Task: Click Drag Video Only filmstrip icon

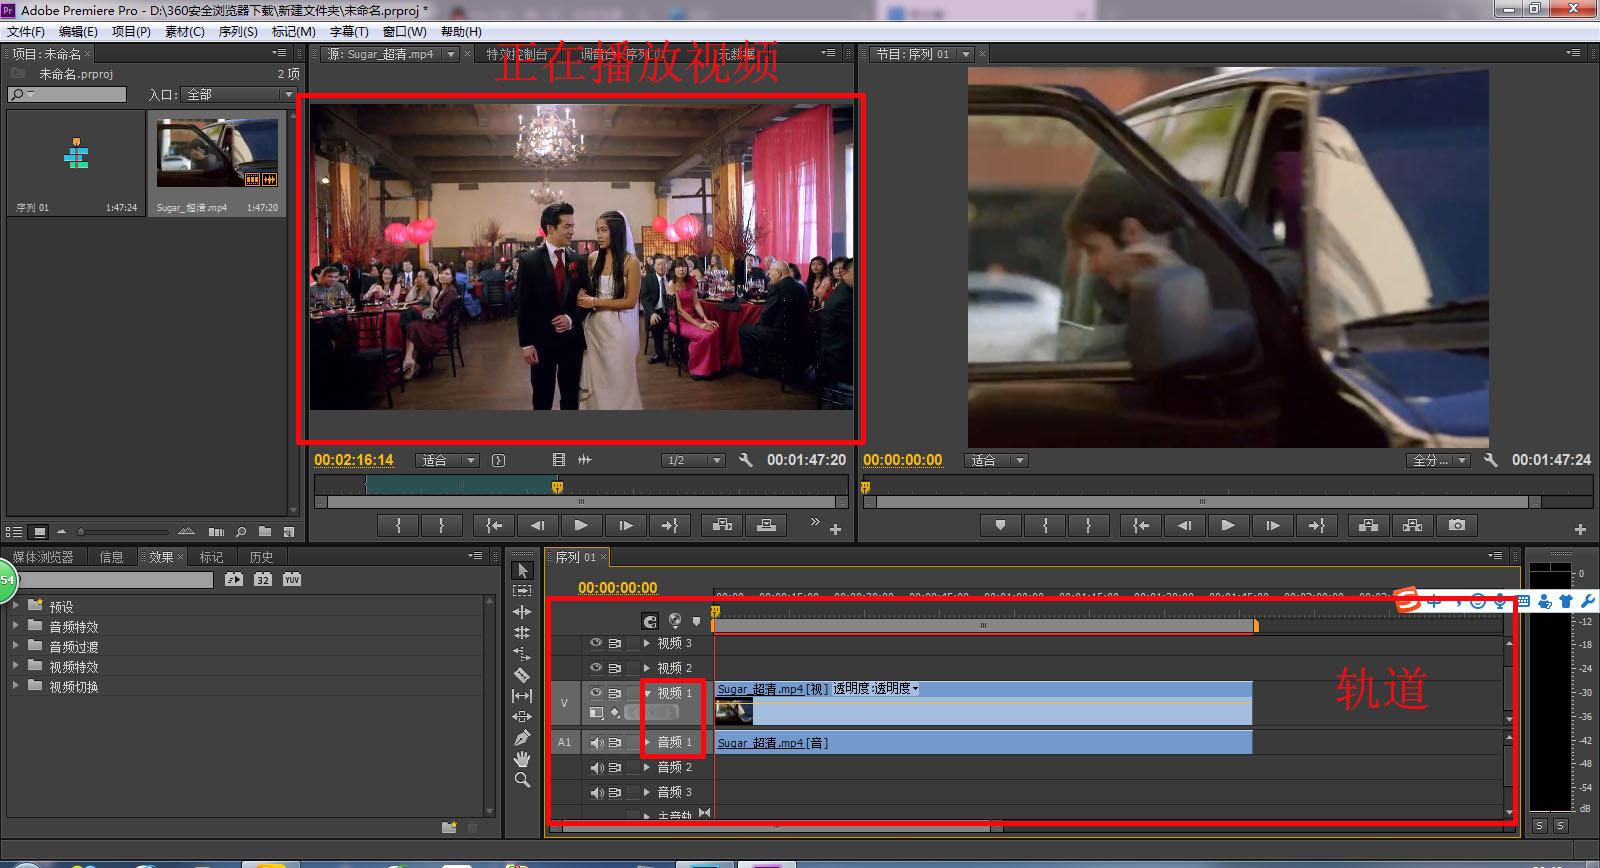Action: coord(559,460)
